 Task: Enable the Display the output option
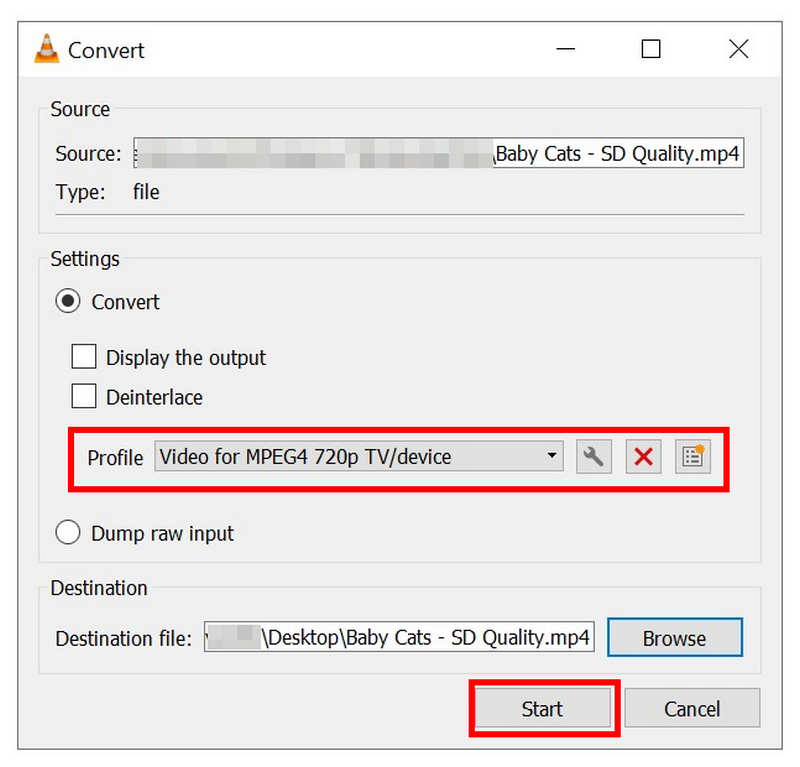(x=84, y=357)
